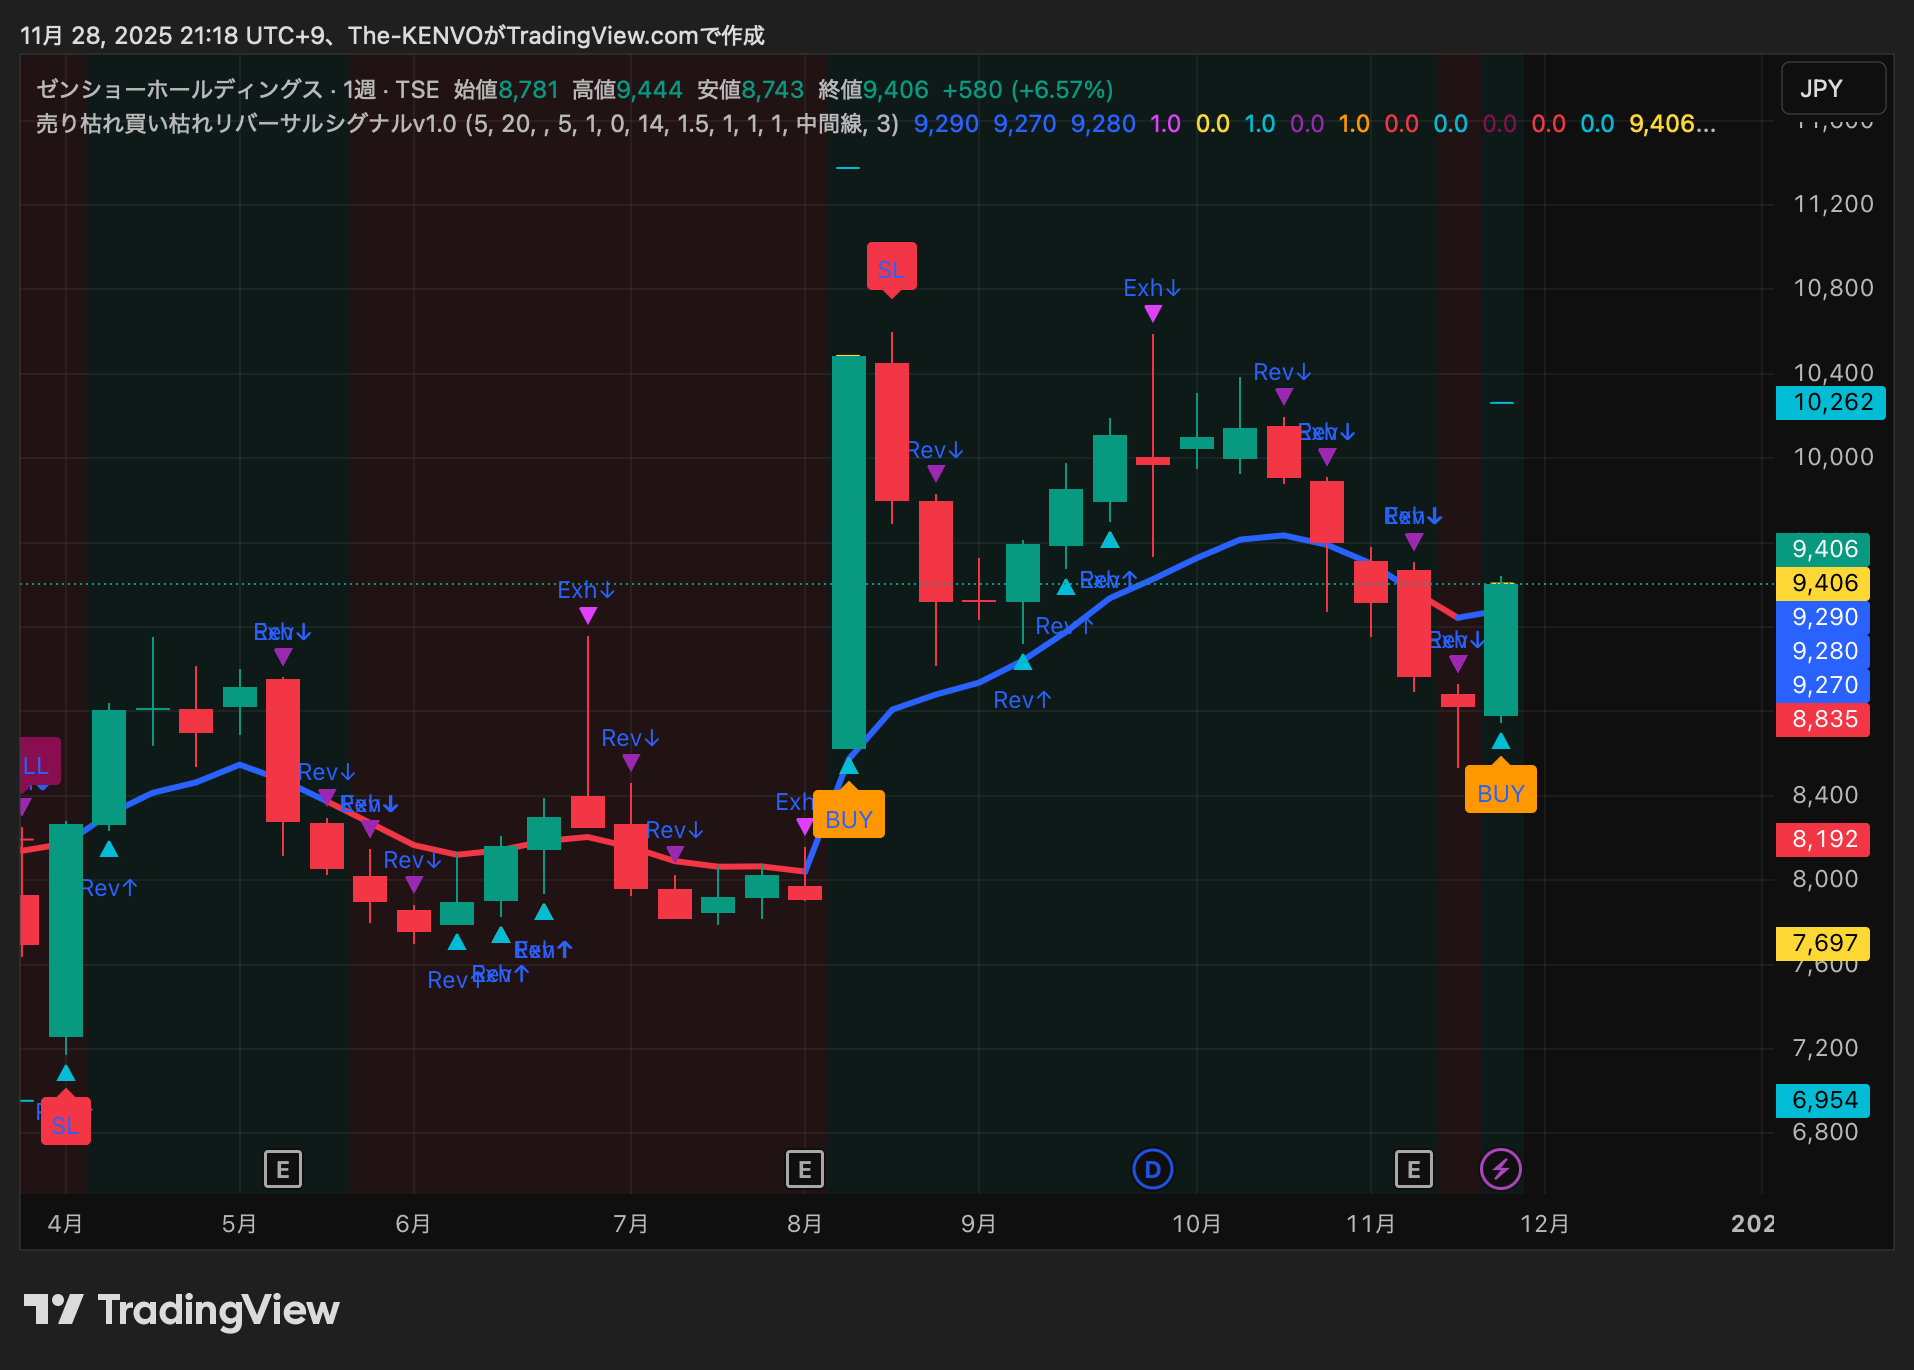Click the 7月 label on the time axis

(631, 1223)
